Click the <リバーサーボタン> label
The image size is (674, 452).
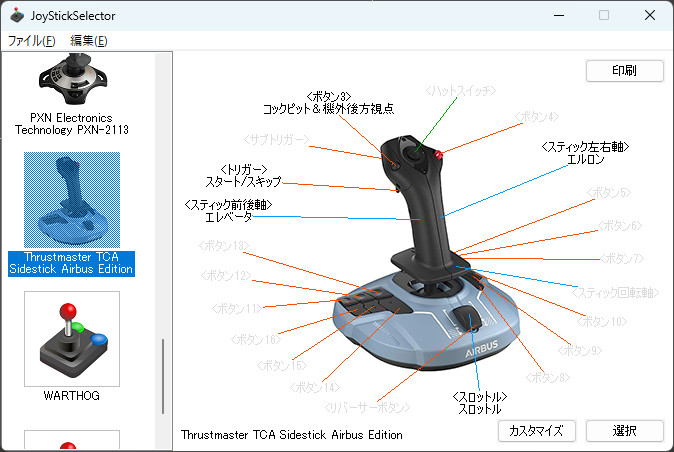367,407
